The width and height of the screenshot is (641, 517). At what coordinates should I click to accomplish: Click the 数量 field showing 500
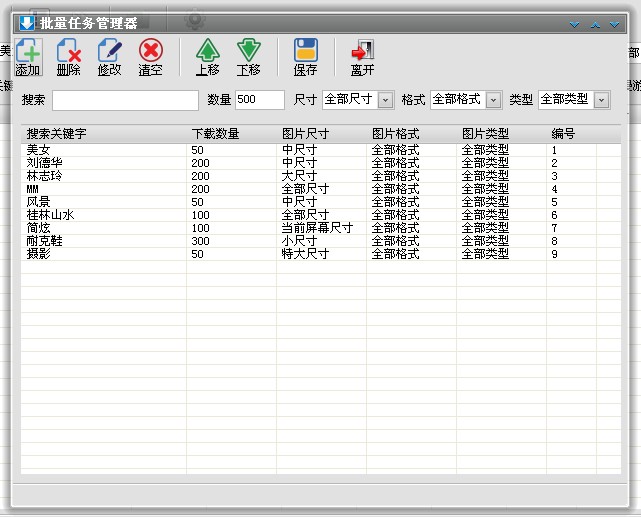[260, 100]
